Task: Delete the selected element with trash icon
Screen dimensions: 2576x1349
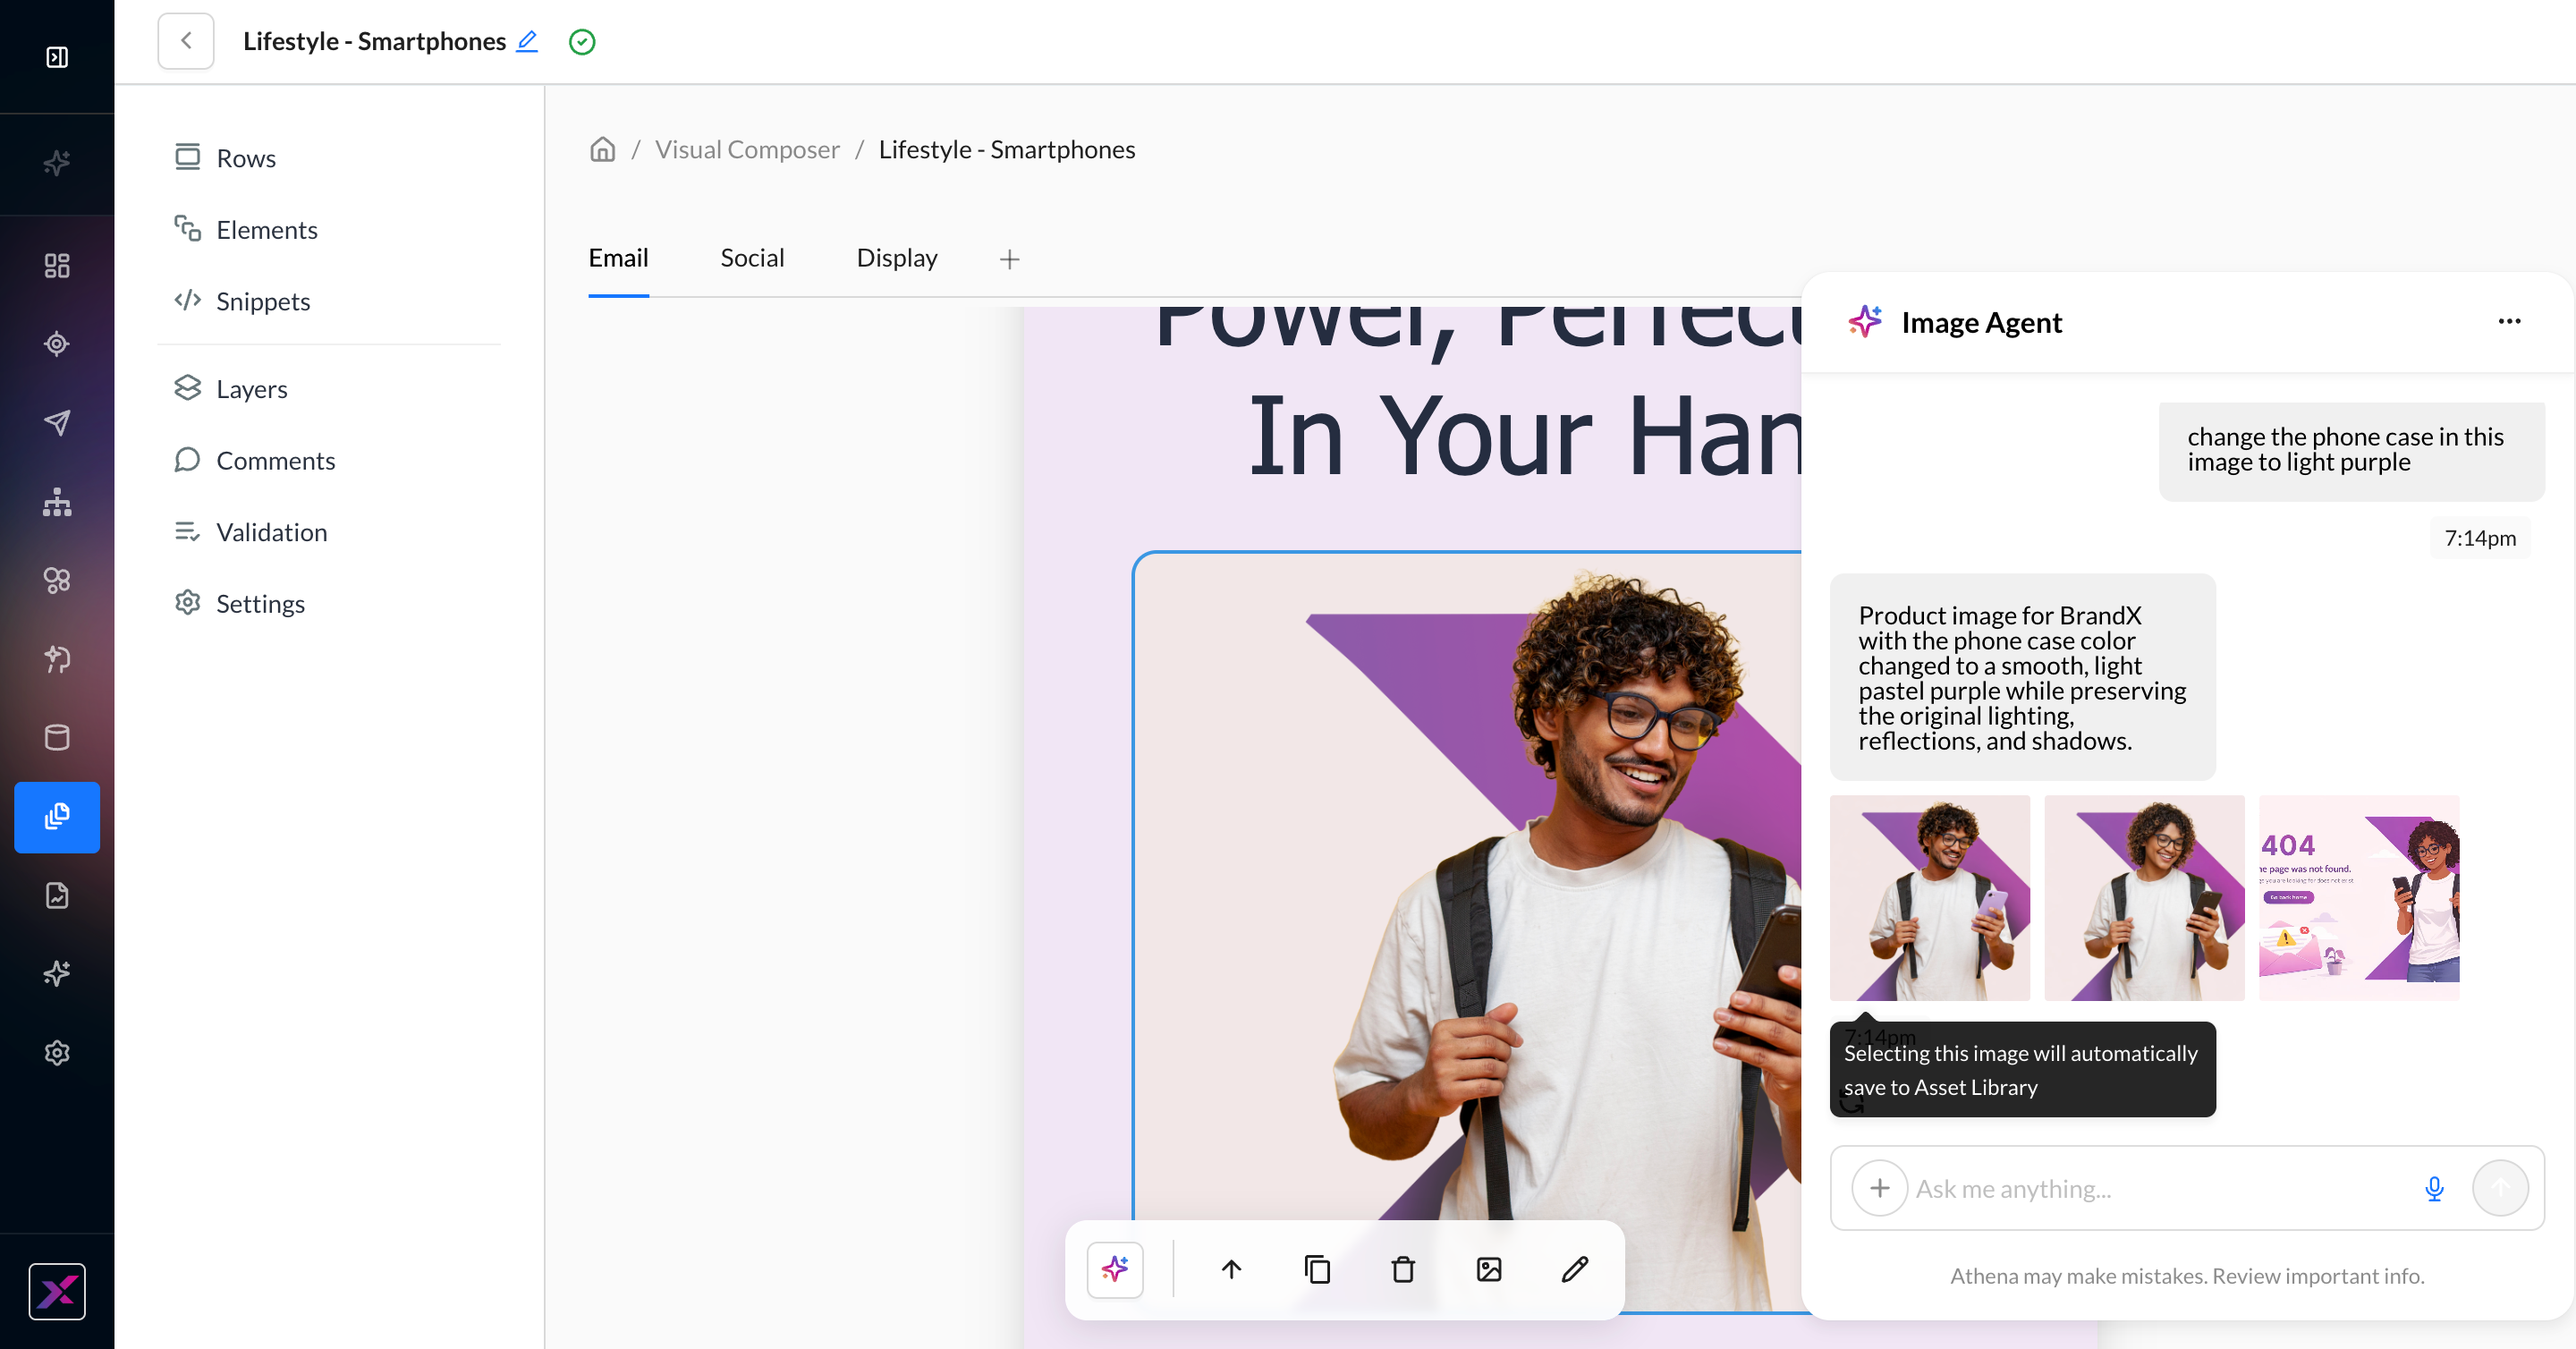Action: point(1403,1270)
